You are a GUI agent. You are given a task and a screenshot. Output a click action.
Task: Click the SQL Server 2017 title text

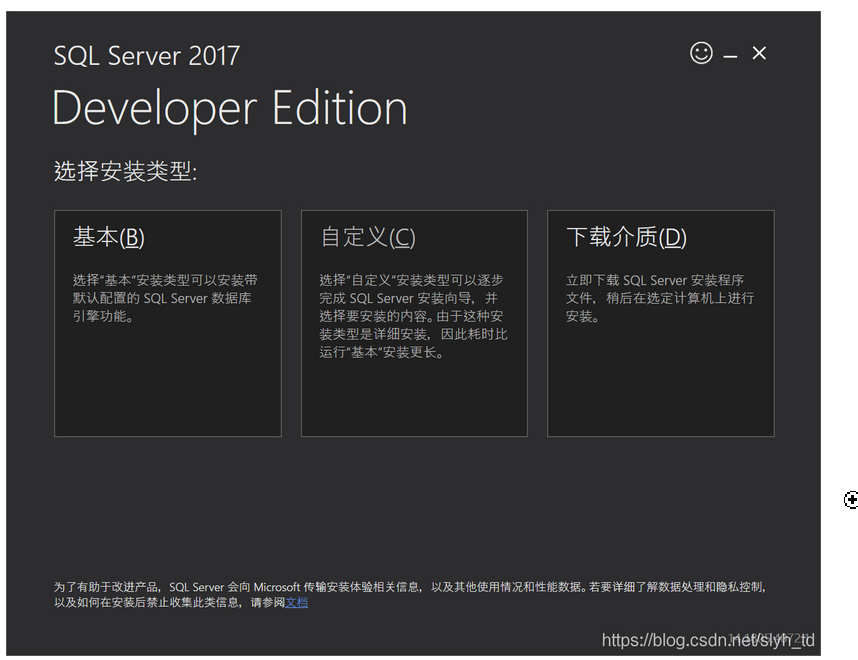147,56
